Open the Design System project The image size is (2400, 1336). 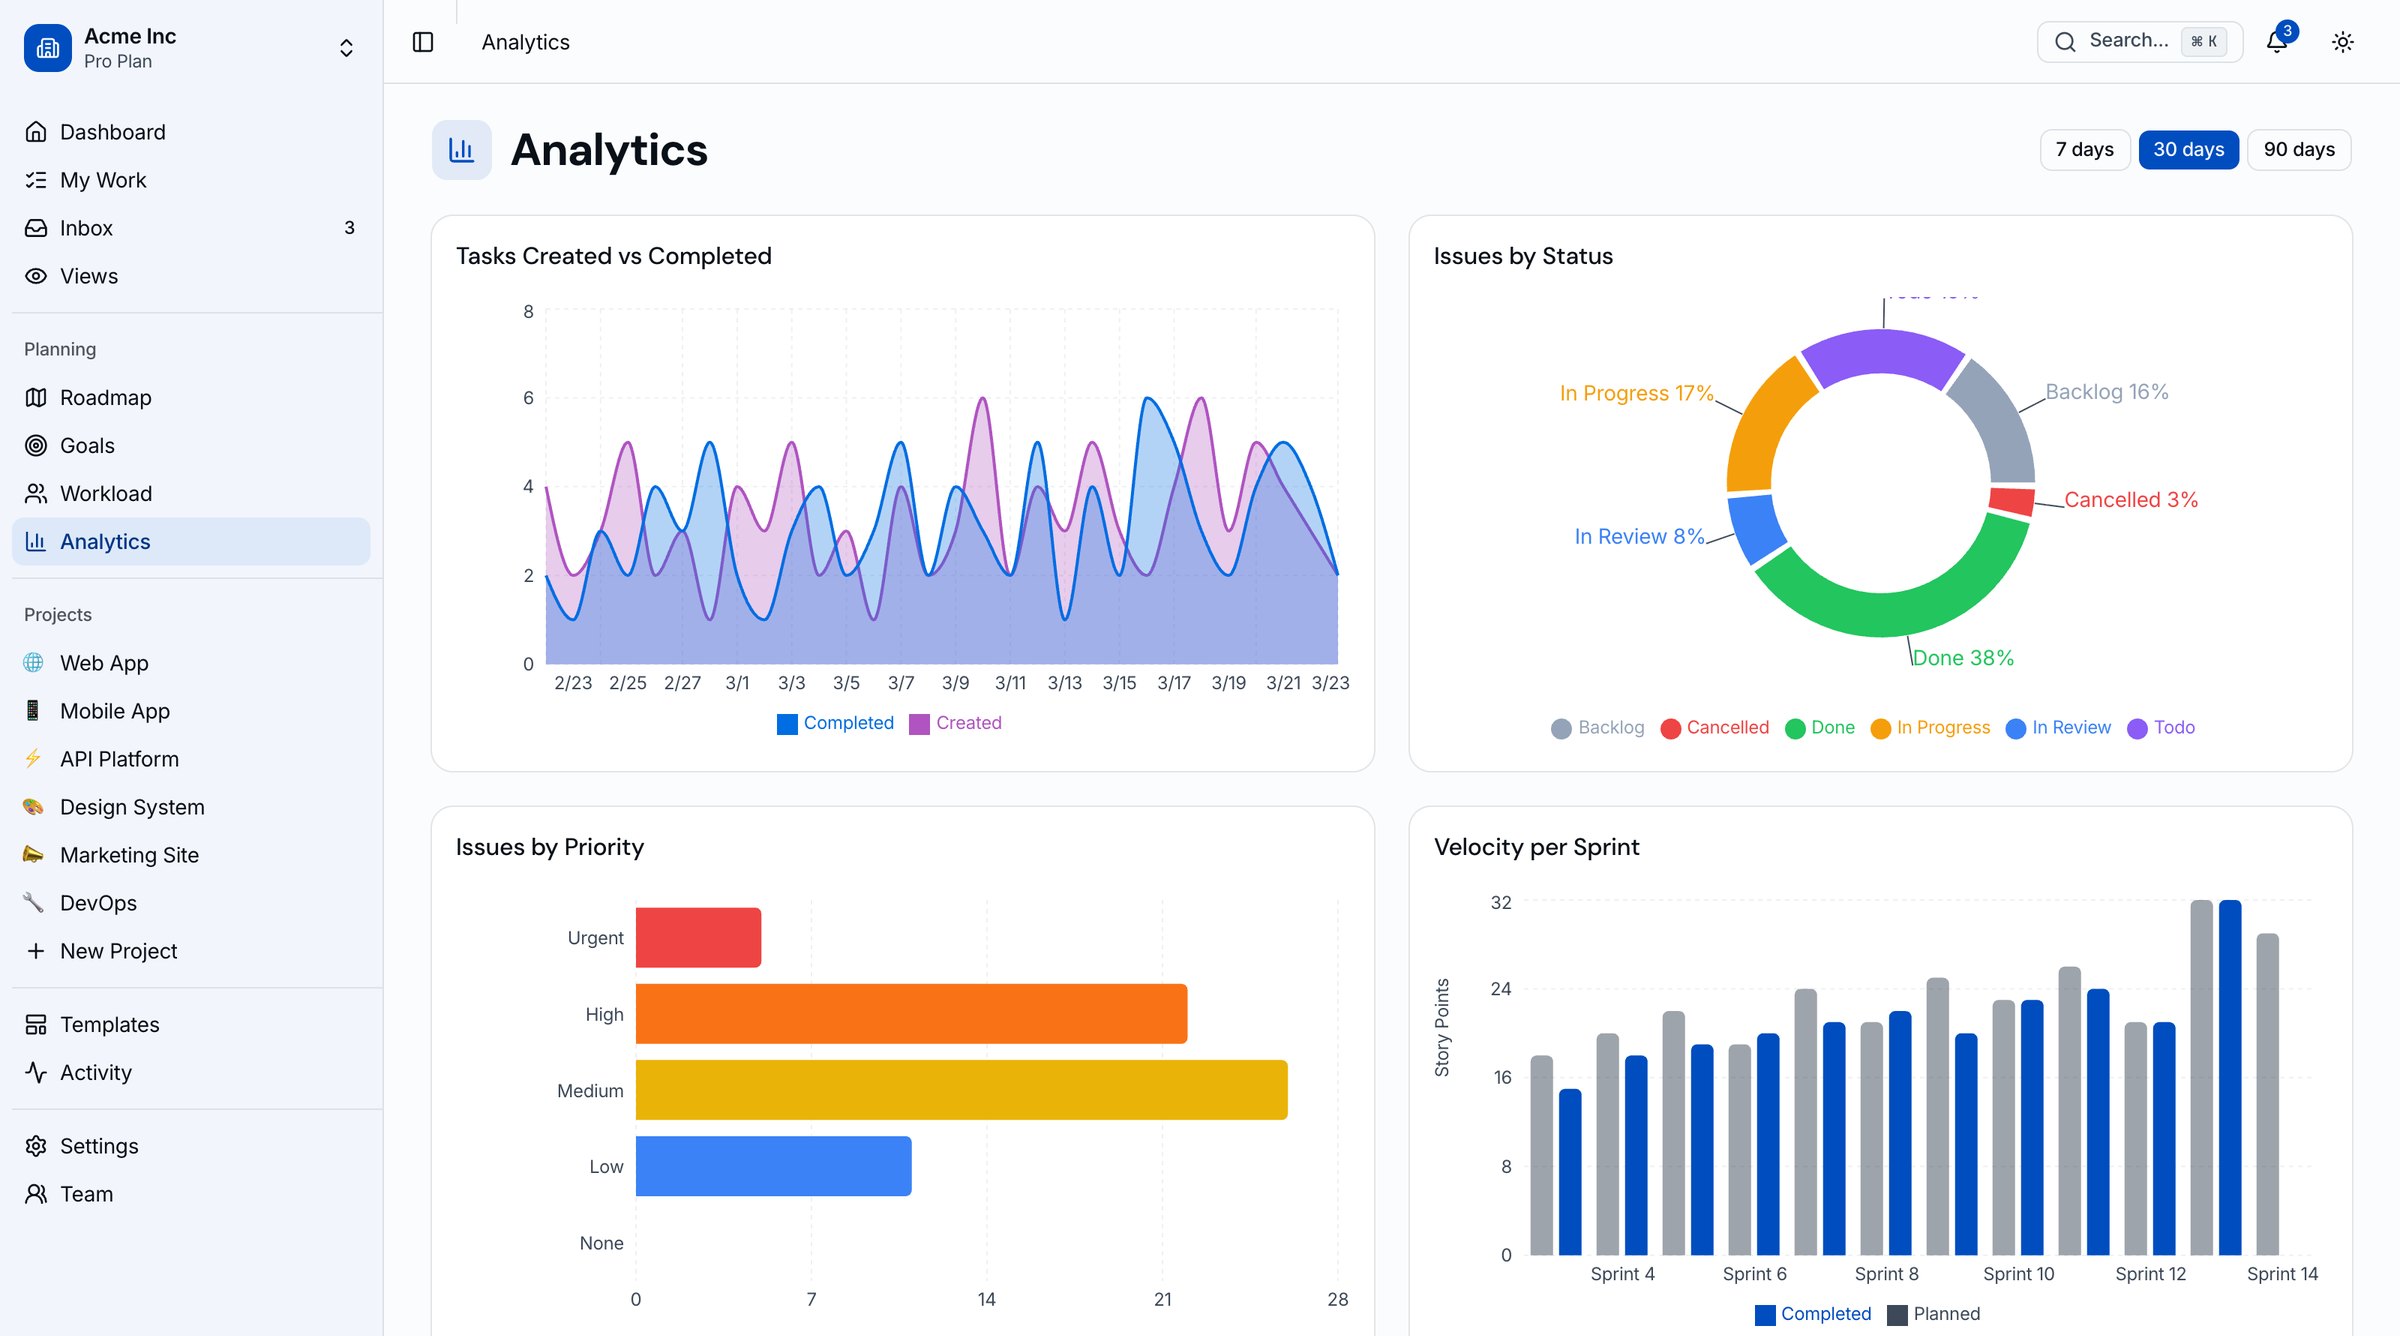coord(191,806)
